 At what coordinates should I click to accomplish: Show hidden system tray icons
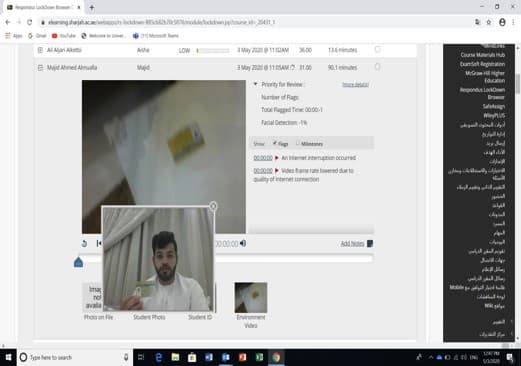(431, 357)
